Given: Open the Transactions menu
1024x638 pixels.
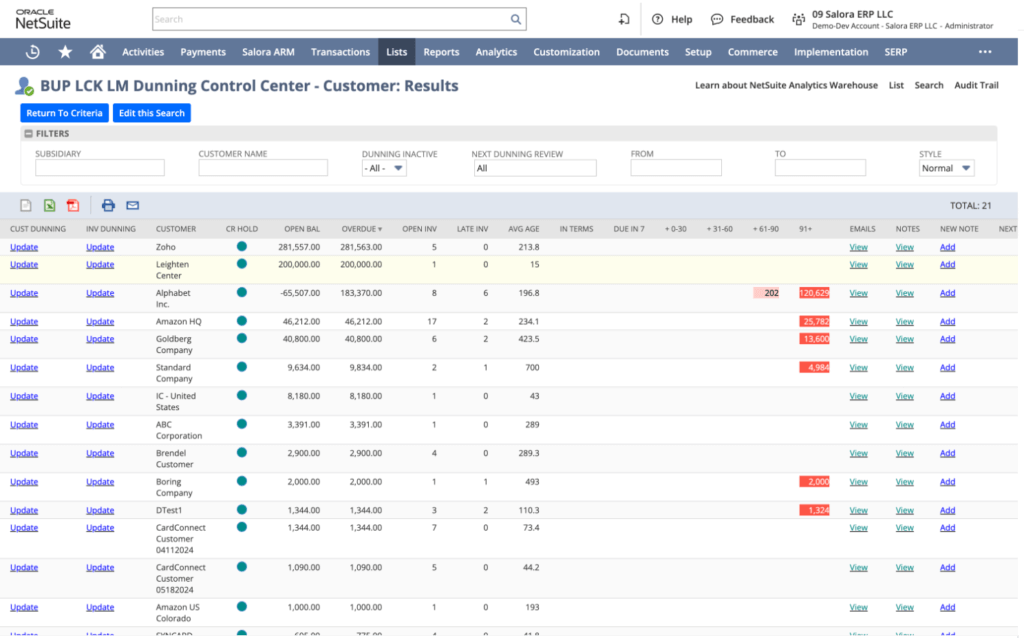Looking at the screenshot, I should [x=340, y=52].
